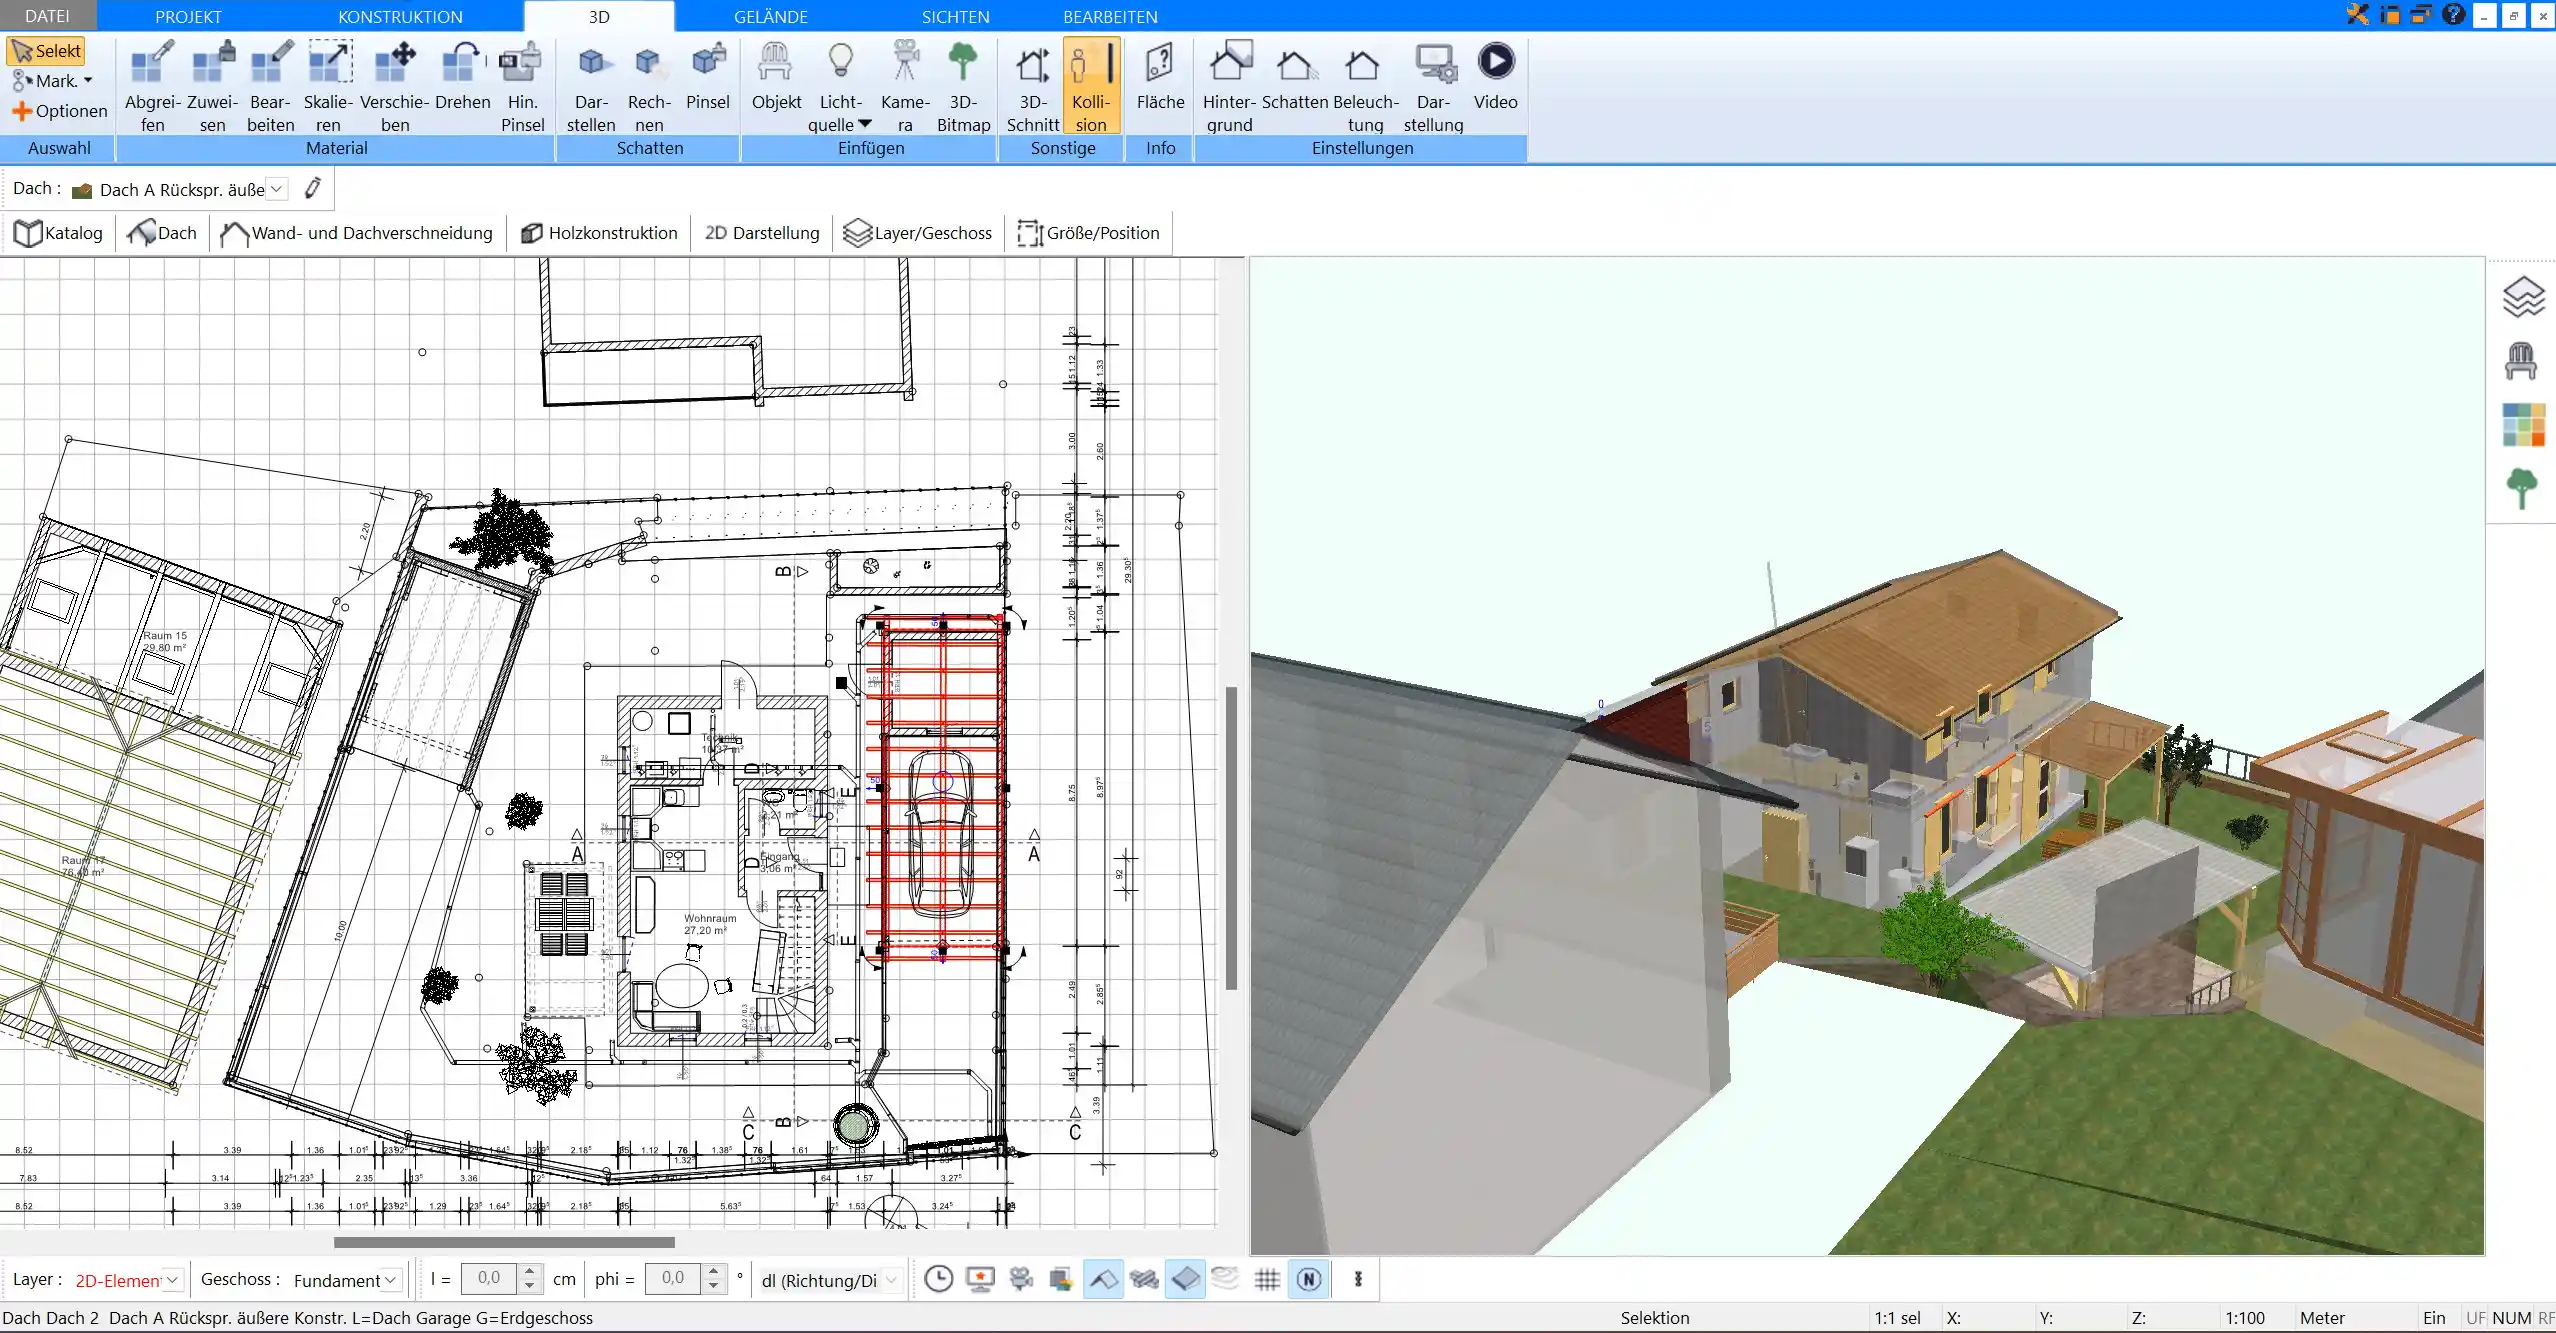Toggle wood beam construction display
The image size is (2556, 1333).
click(1144, 1279)
